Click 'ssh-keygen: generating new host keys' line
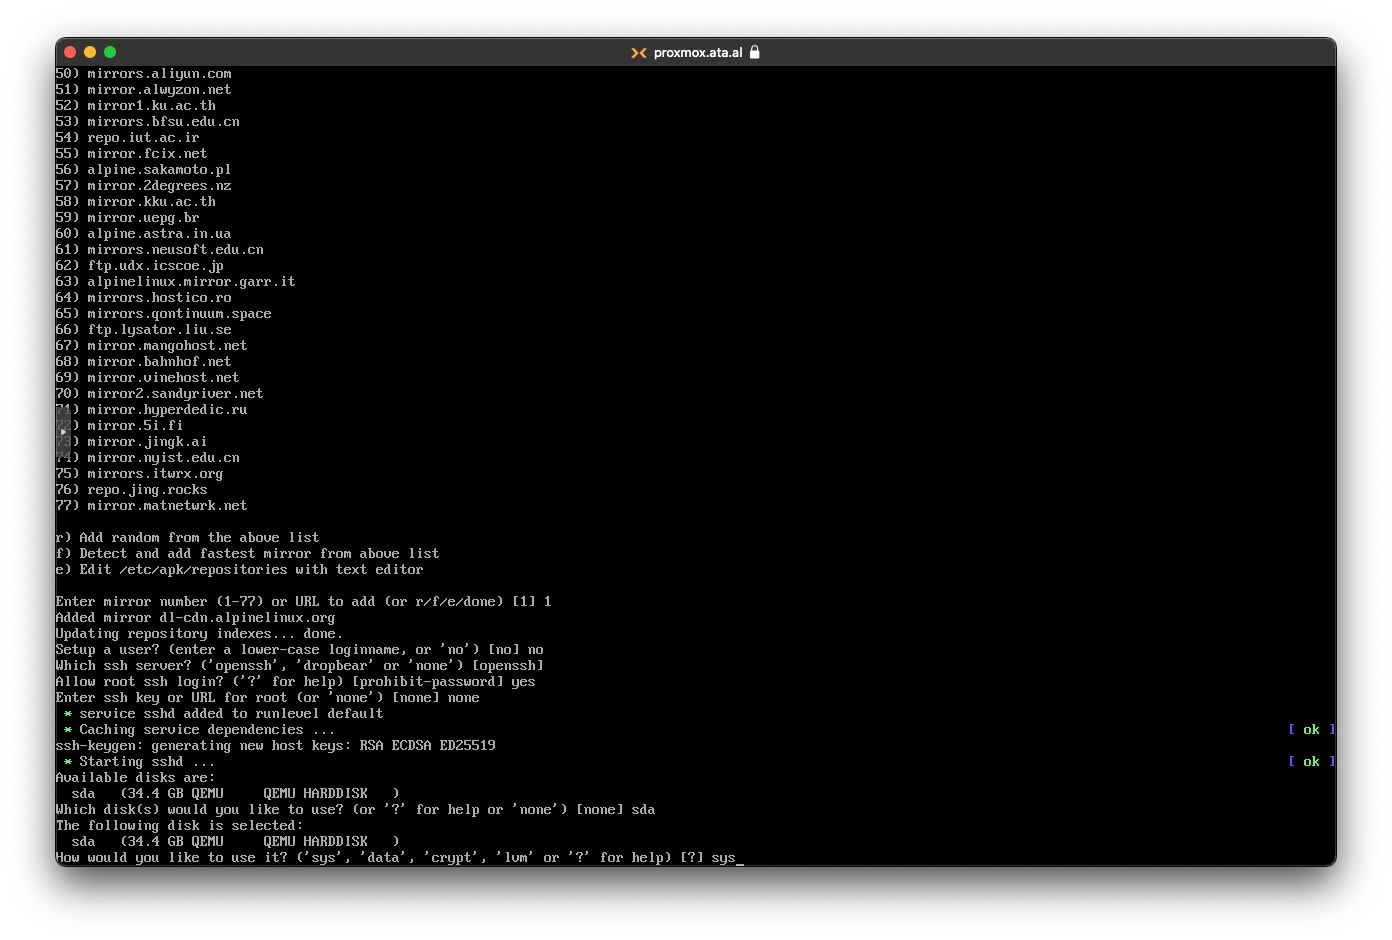 coord(276,746)
